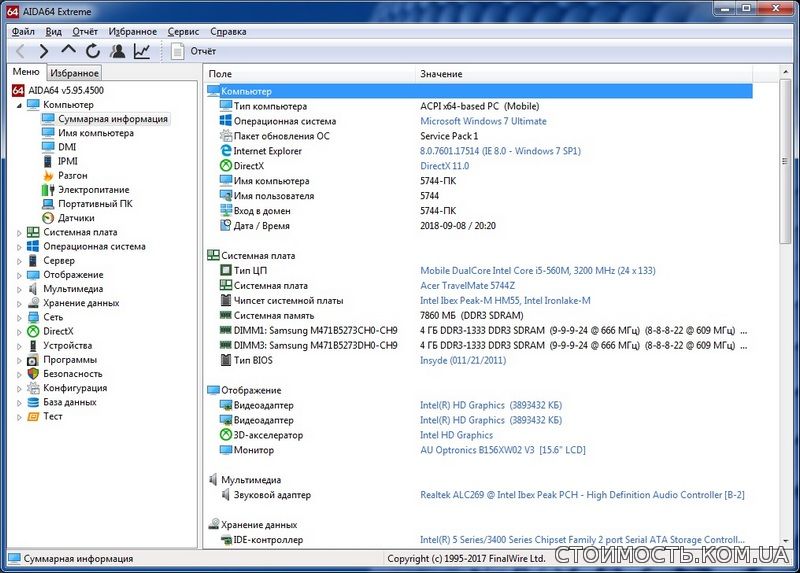Select the Портативный ПК laptop icon
This screenshot has height=573, width=800.
(x=48, y=204)
